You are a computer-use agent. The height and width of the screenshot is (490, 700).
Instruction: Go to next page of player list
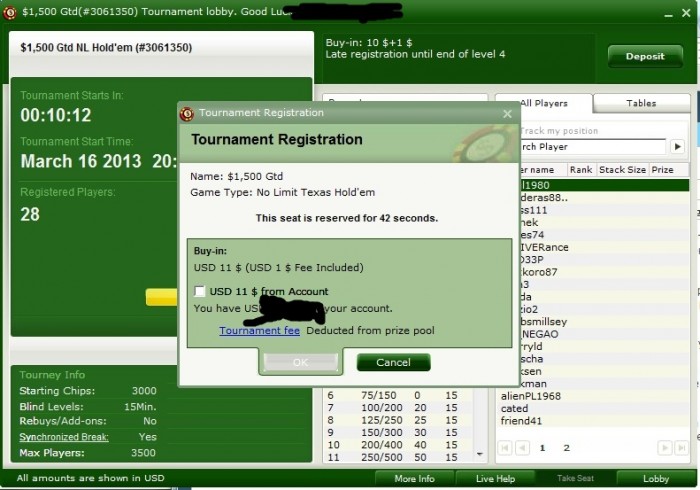pos(664,448)
